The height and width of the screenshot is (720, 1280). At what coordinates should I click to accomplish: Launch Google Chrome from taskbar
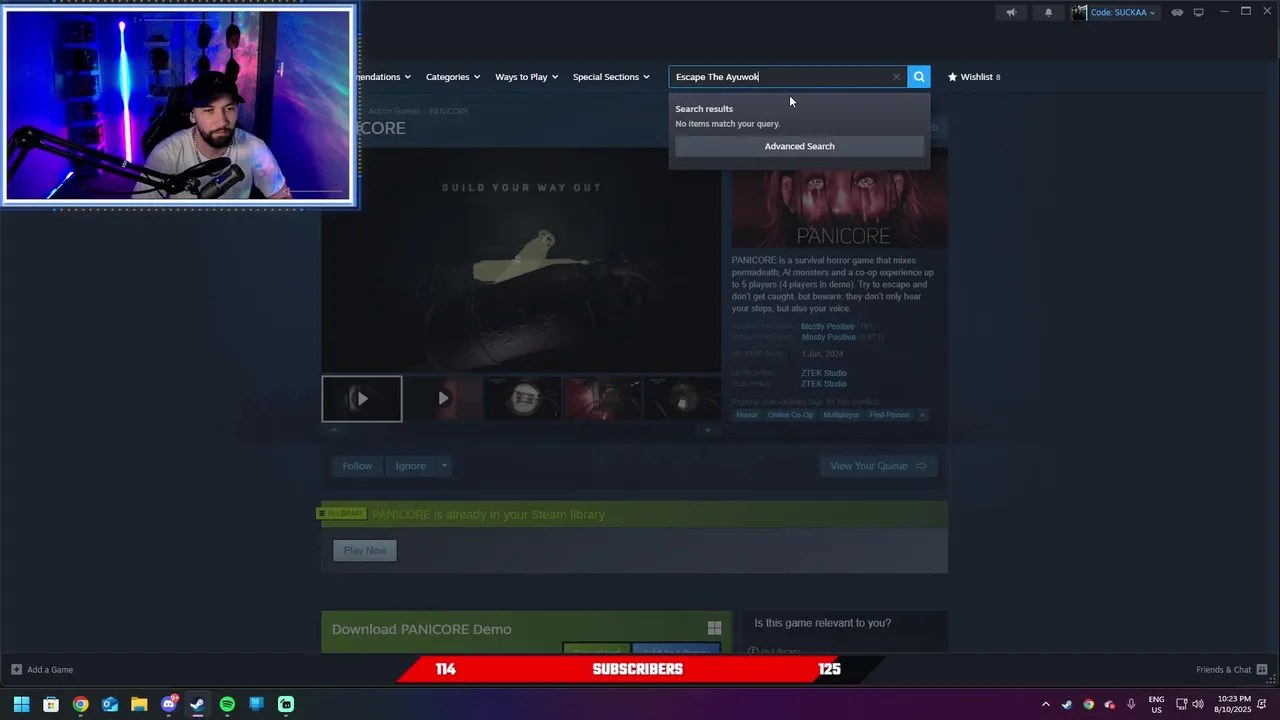pyautogui.click(x=80, y=704)
